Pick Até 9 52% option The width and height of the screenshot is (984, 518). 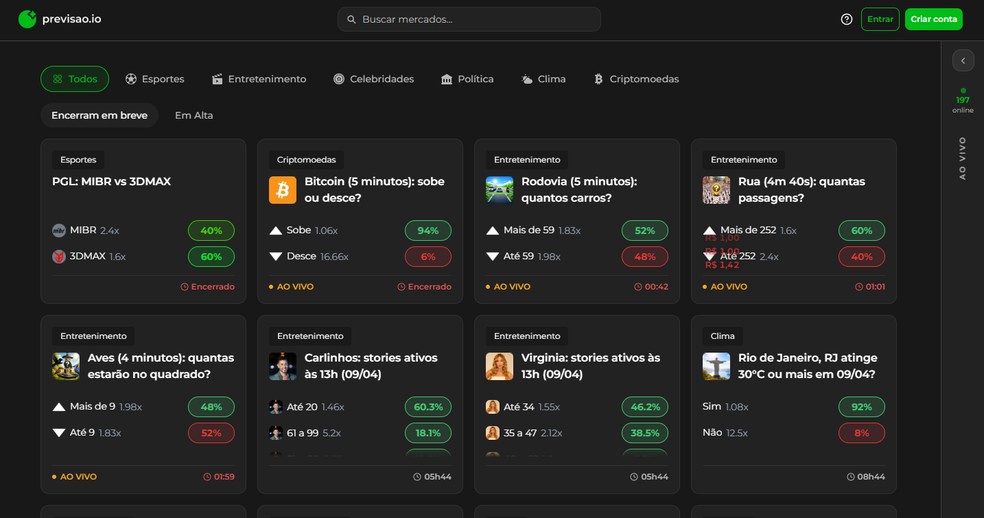pyautogui.click(x=211, y=433)
